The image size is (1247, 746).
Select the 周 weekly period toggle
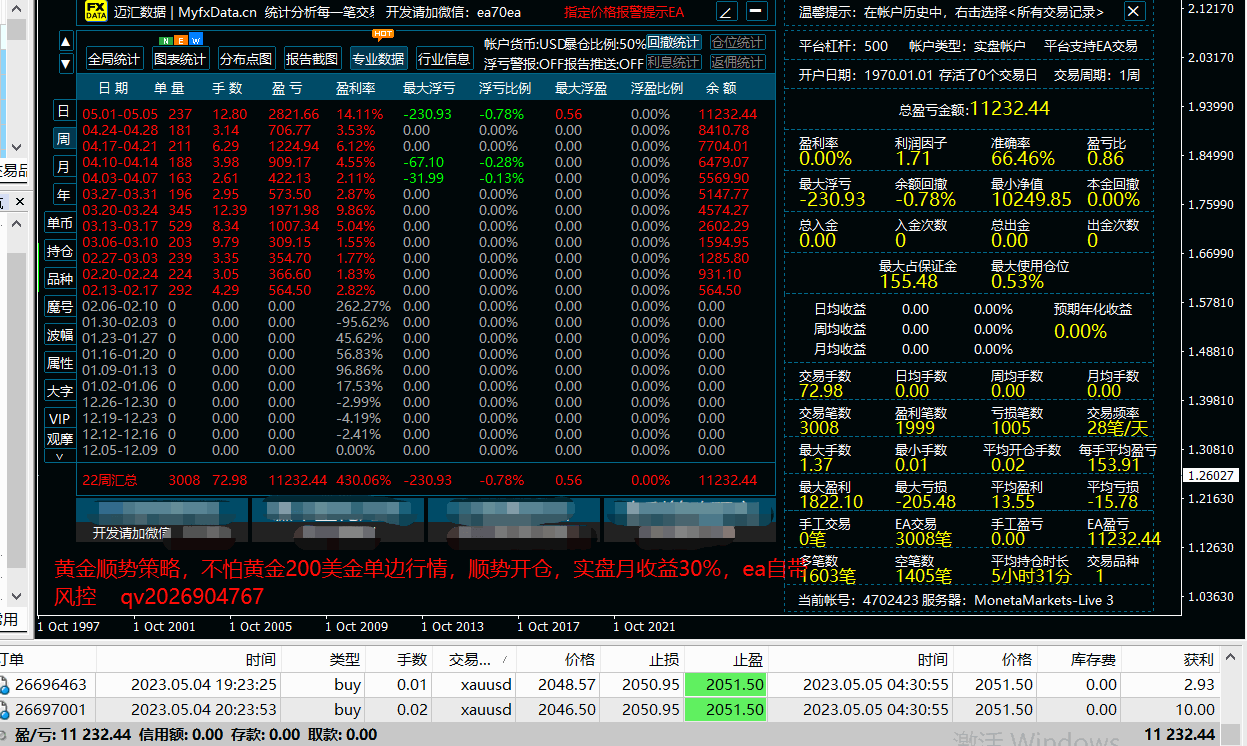click(x=63, y=139)
